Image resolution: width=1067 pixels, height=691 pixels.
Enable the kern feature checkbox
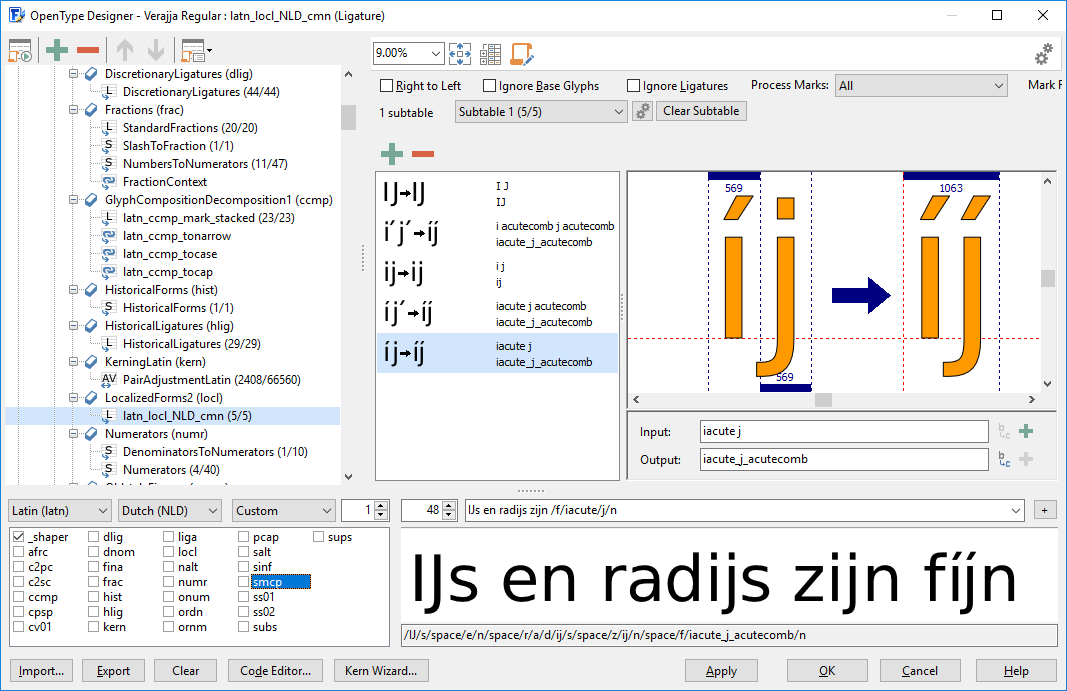point(94,627)
